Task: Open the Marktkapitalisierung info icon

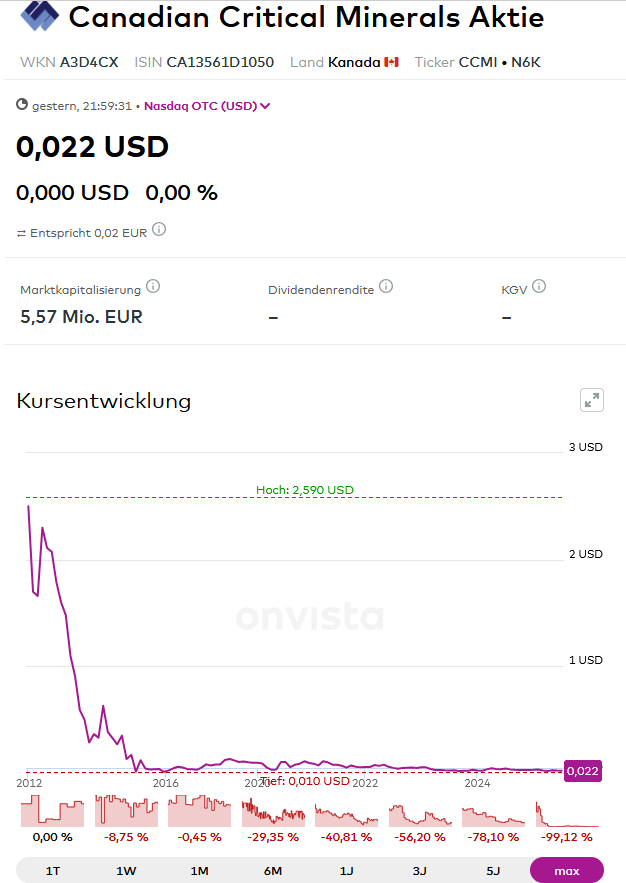Action: point(153,287)
